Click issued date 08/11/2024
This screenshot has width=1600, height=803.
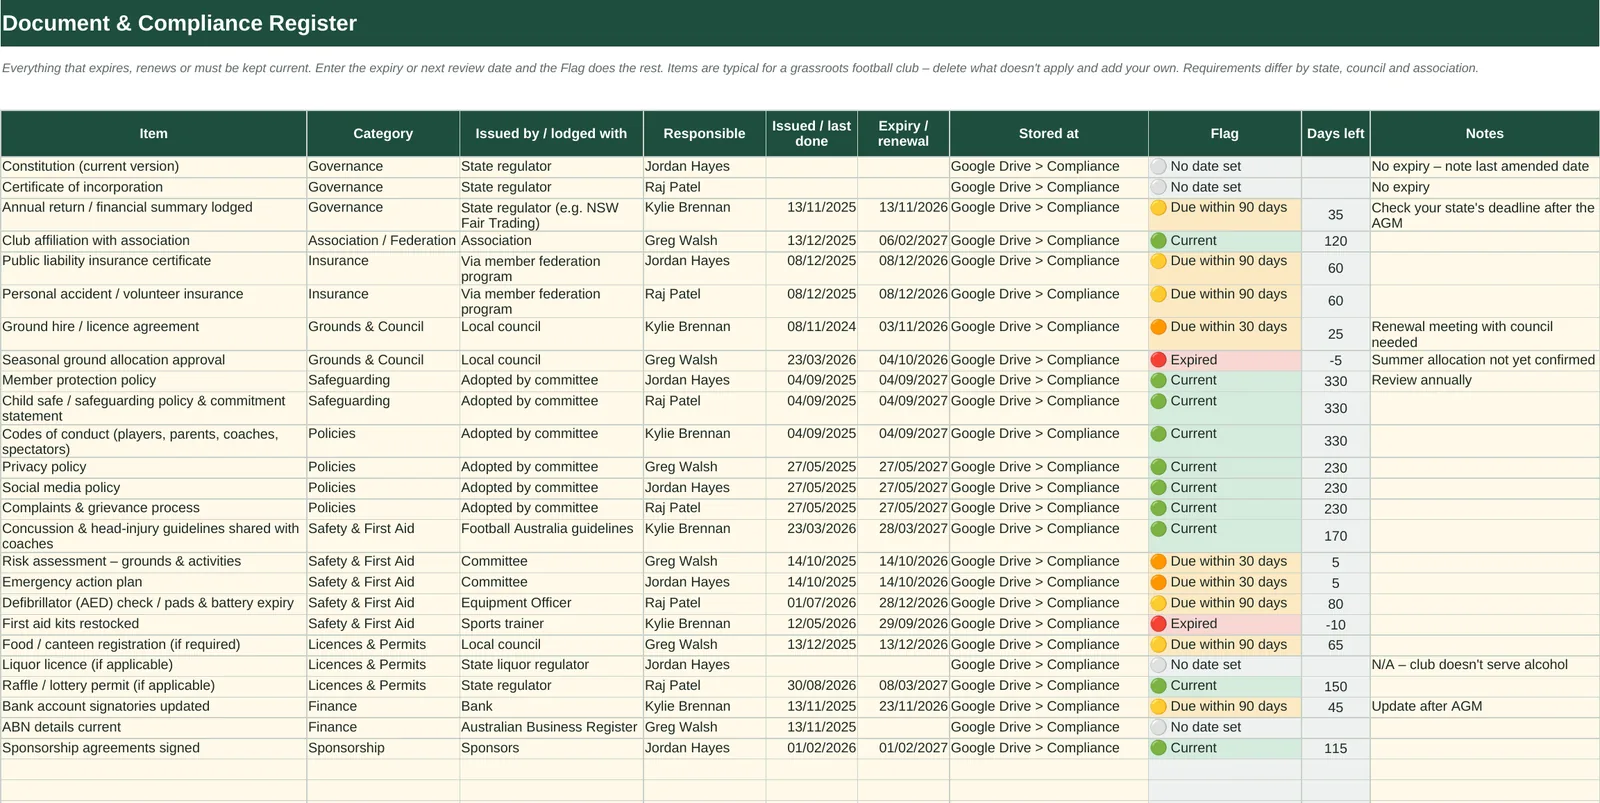811,334
